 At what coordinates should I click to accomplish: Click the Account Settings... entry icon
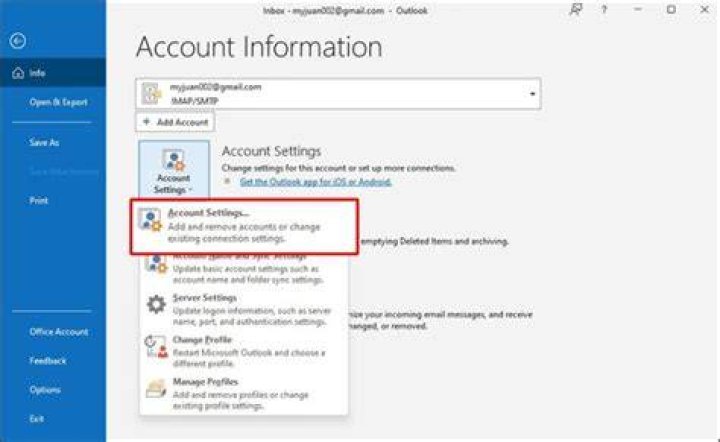[150, 220]
